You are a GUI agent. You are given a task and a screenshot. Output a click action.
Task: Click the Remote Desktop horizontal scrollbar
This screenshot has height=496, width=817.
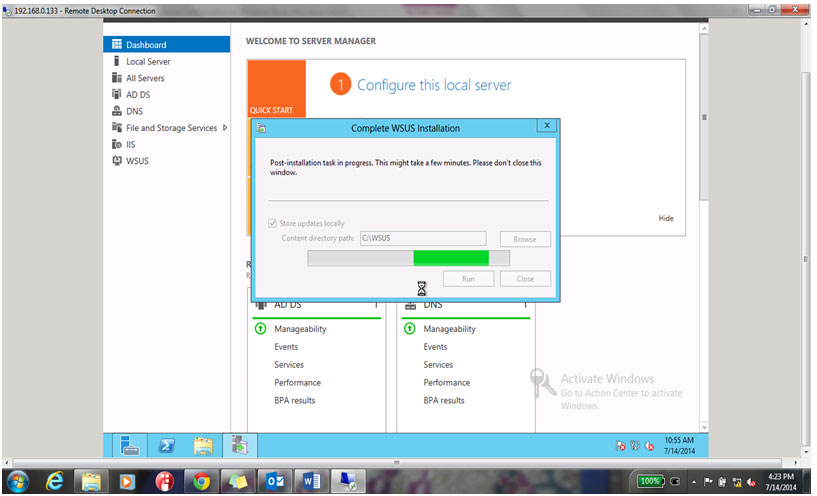click(397, 462)
